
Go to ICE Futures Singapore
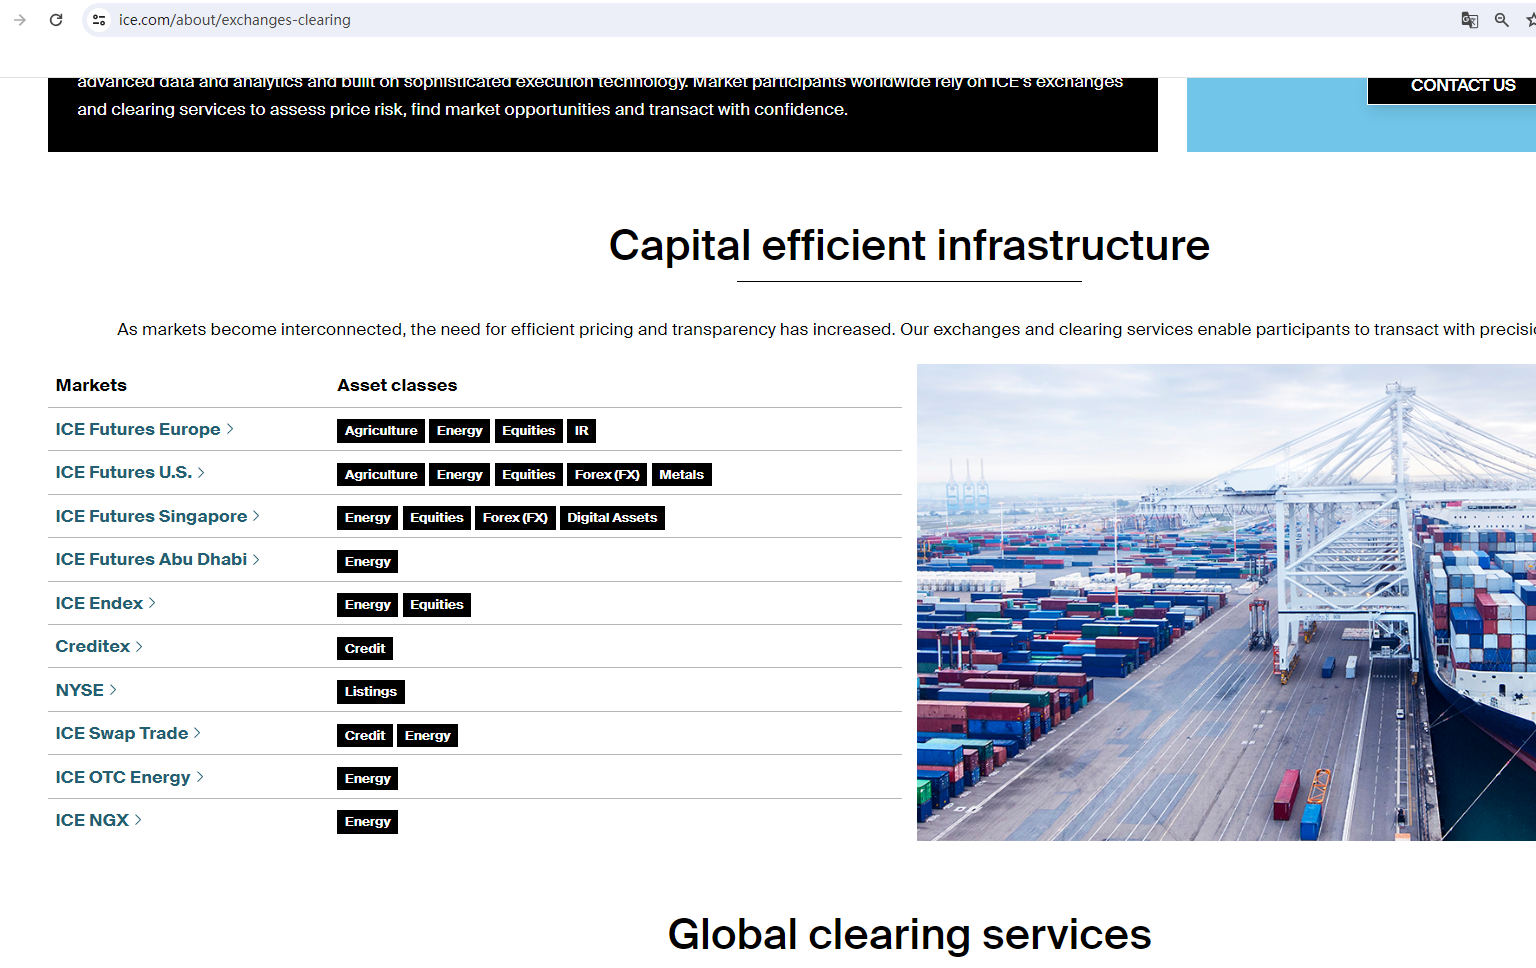click(151, 516)
